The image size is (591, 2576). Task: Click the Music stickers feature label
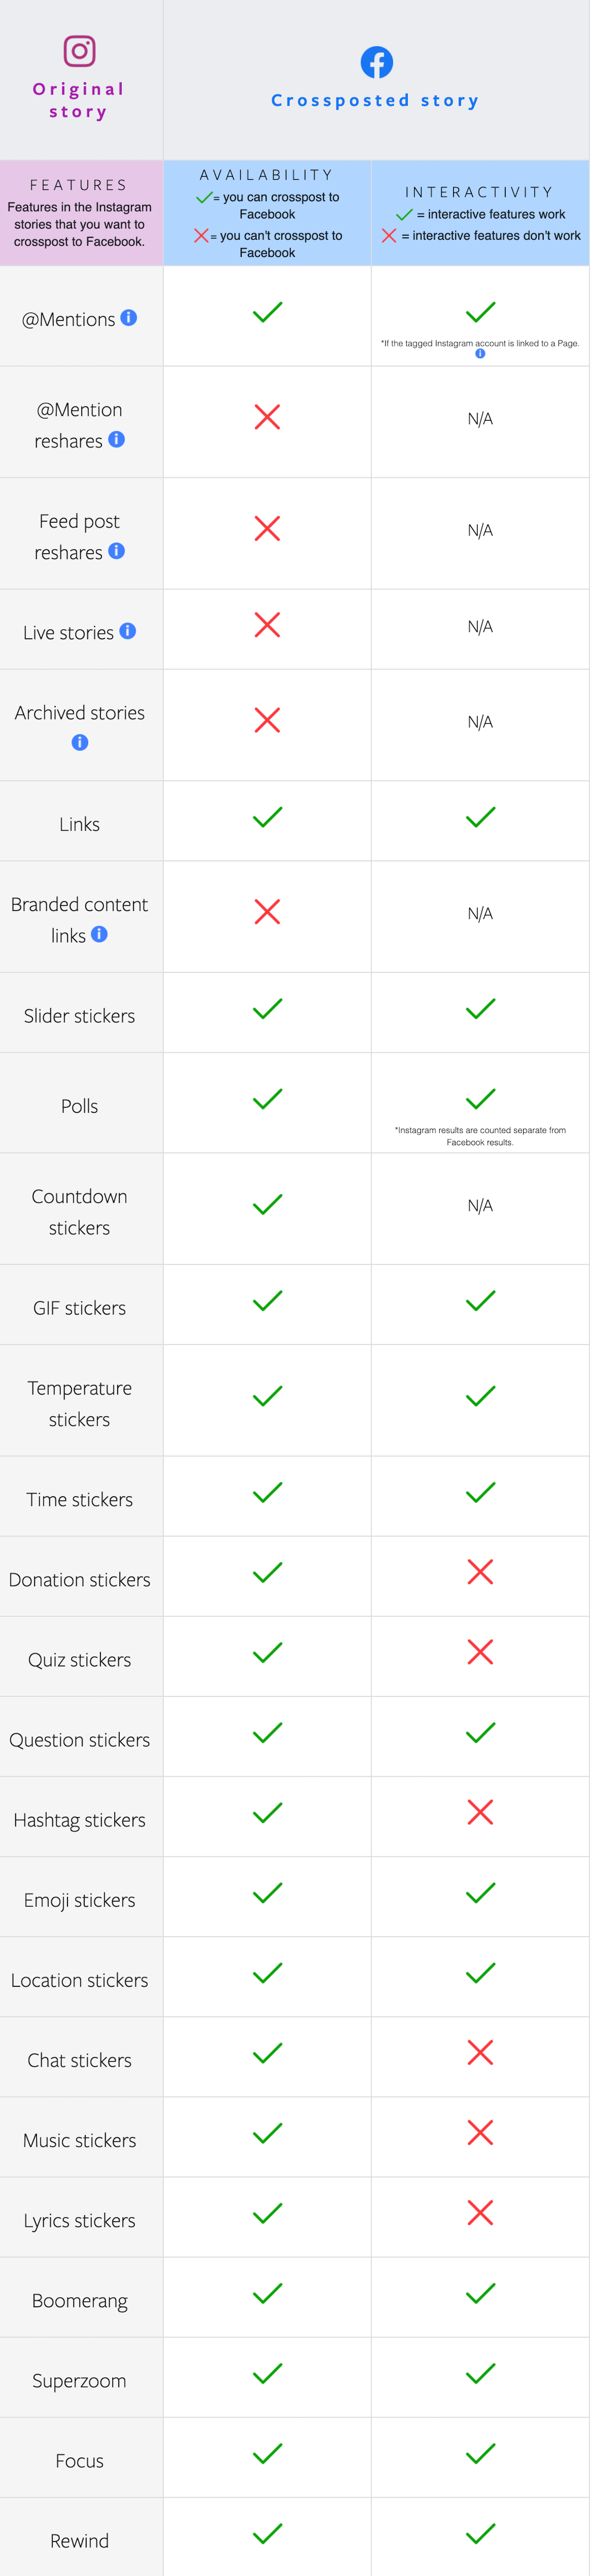(80, 2140)
